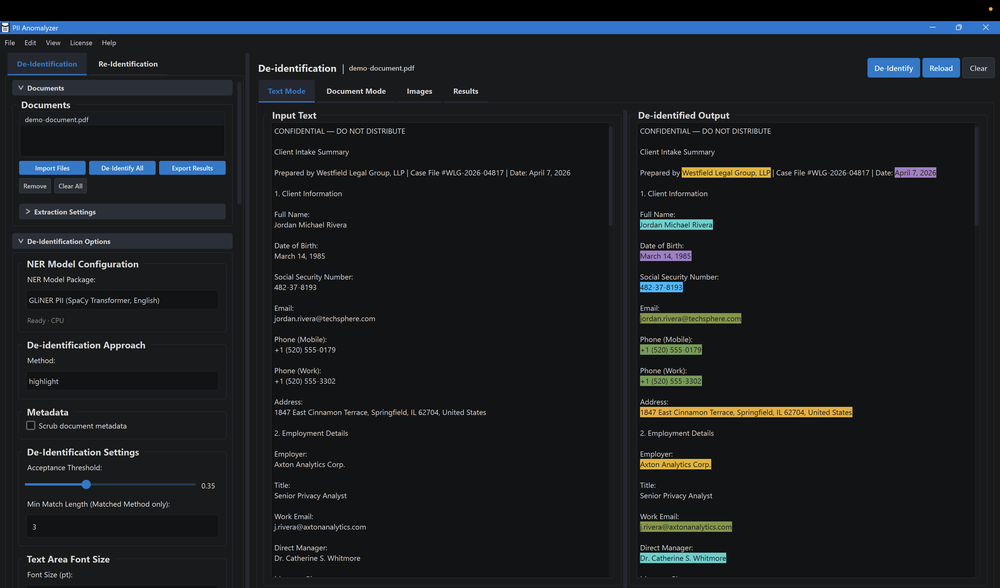
Task: Open the Method dropdown showing highlight
Action: pyautogui.click(x=122, y=381)
